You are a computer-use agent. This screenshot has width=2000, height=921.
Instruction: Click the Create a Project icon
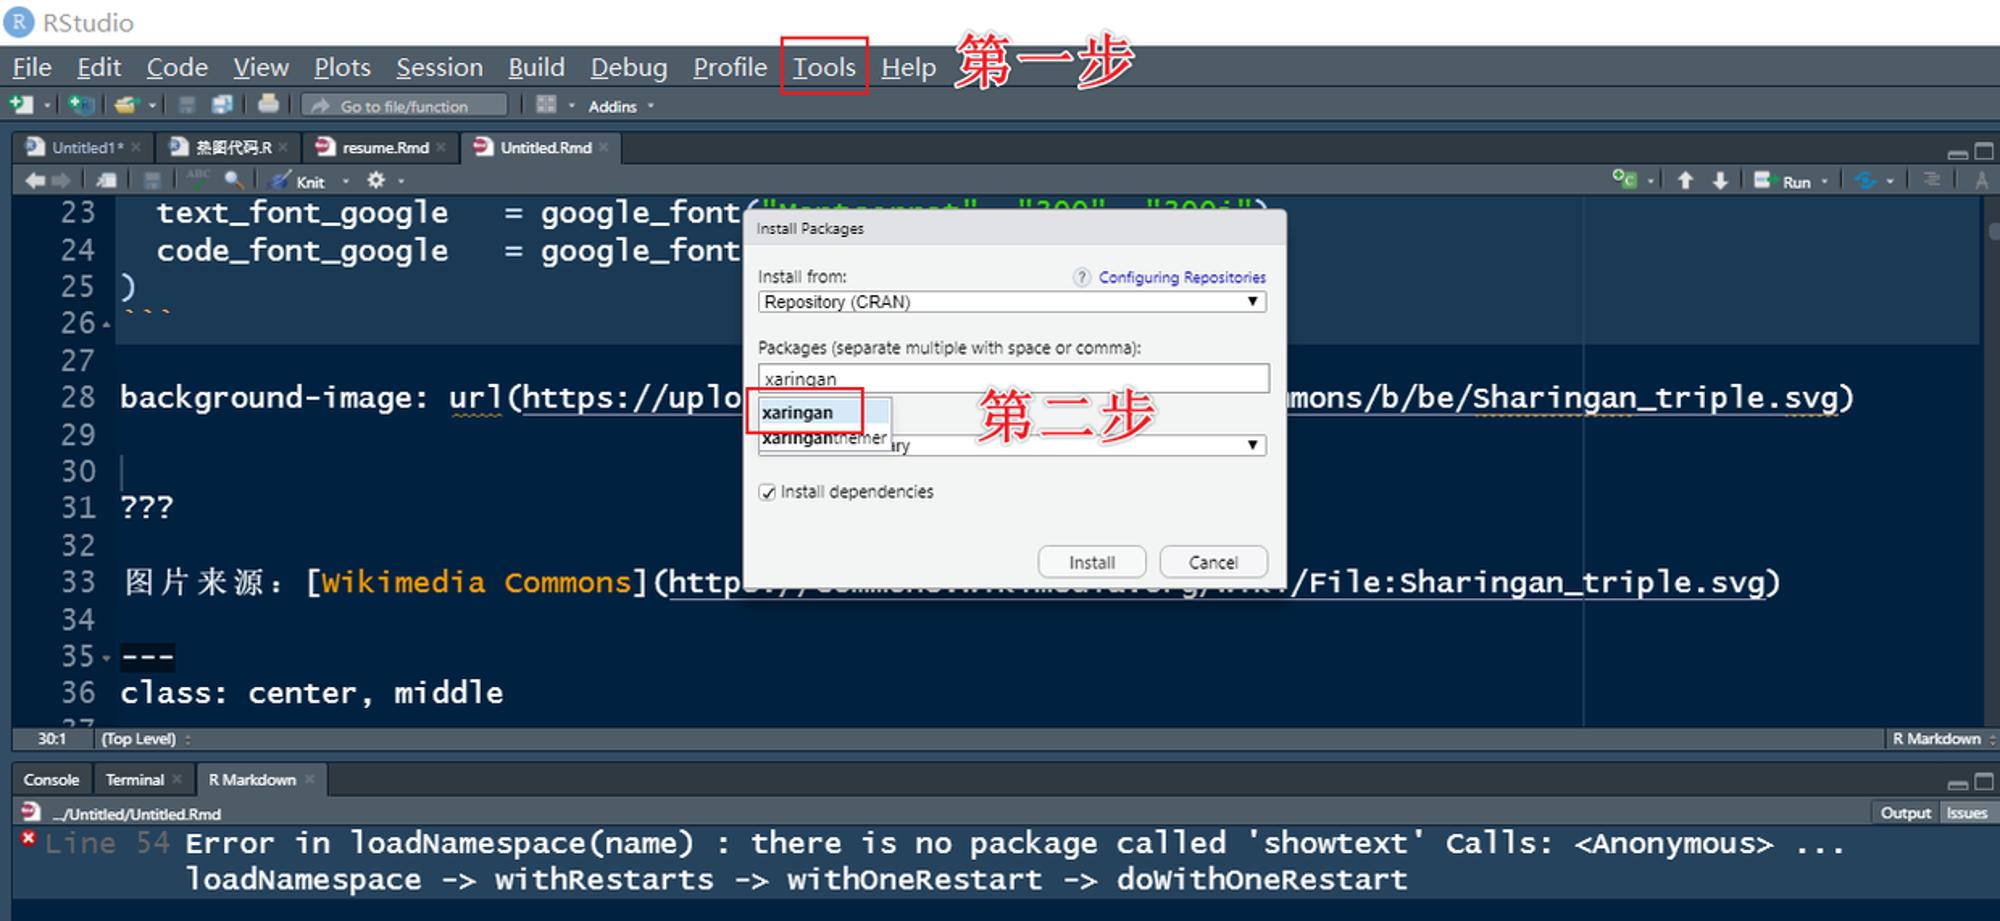tap(81, 105)
